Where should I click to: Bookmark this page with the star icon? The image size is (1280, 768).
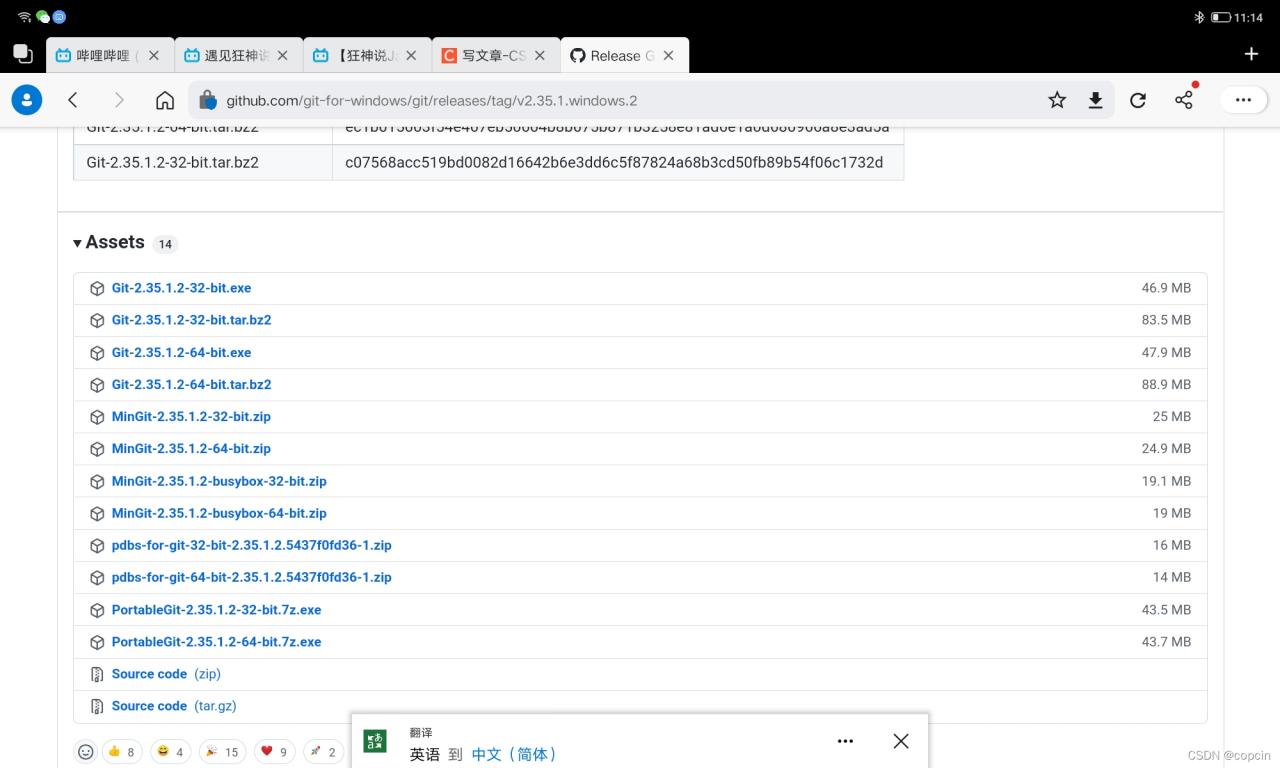point(1057,100)
